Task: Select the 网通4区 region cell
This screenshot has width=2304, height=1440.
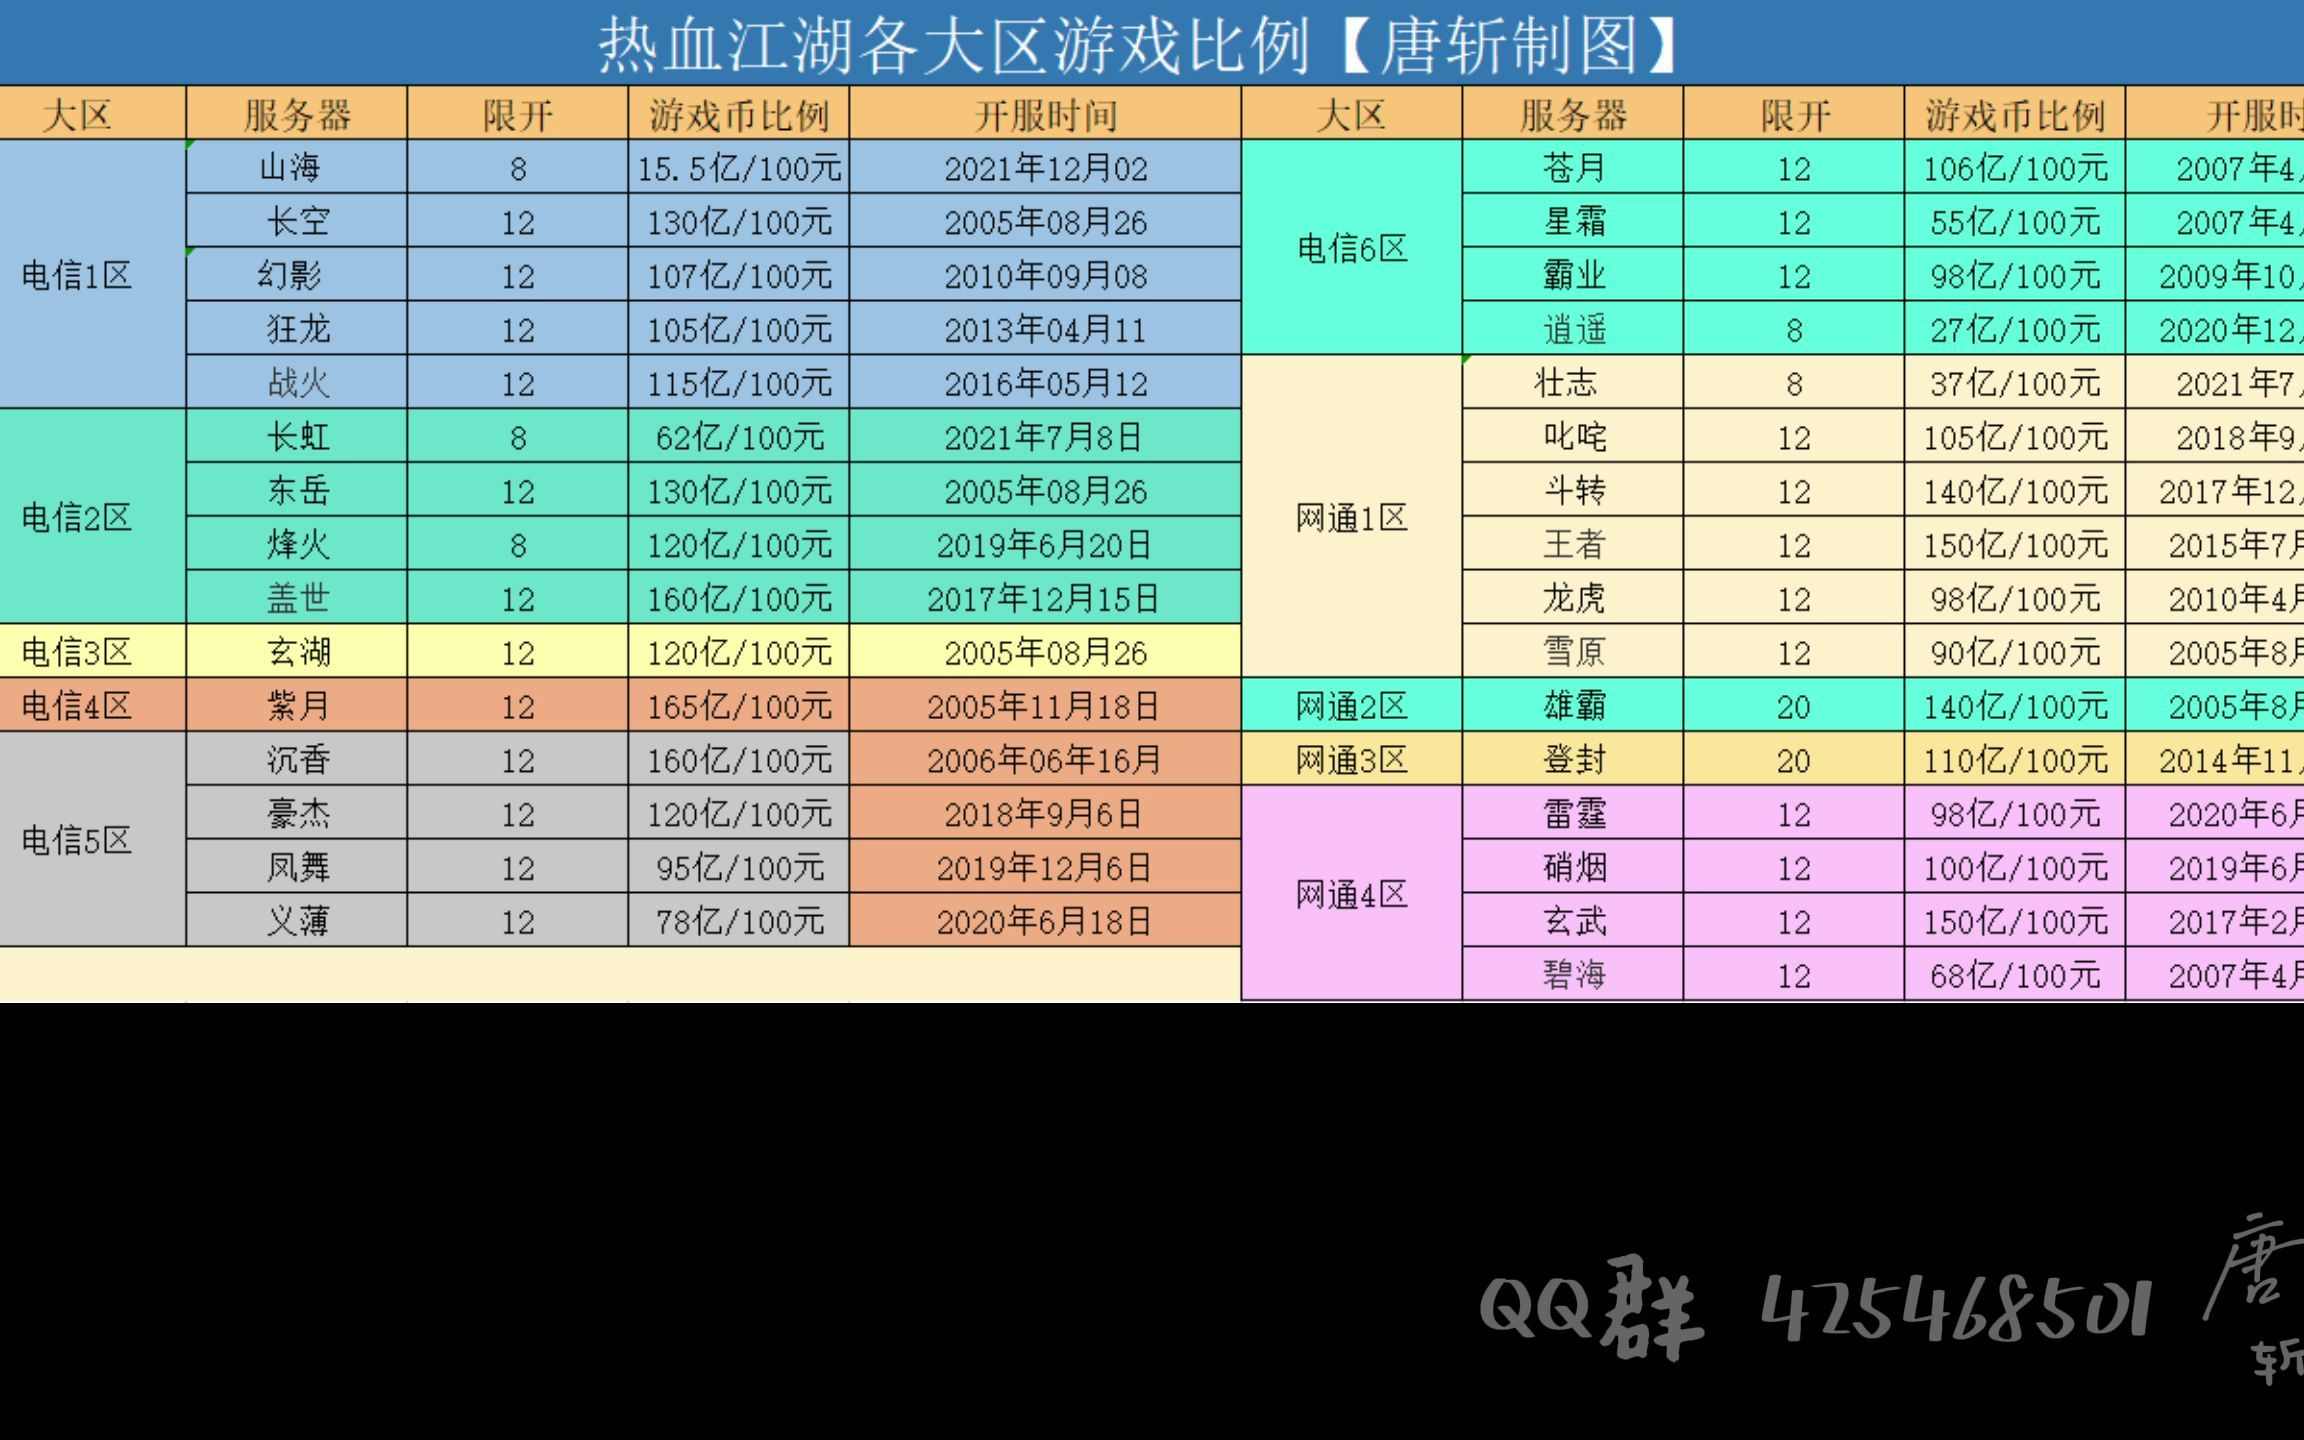Action: (x=1351, y=893)
